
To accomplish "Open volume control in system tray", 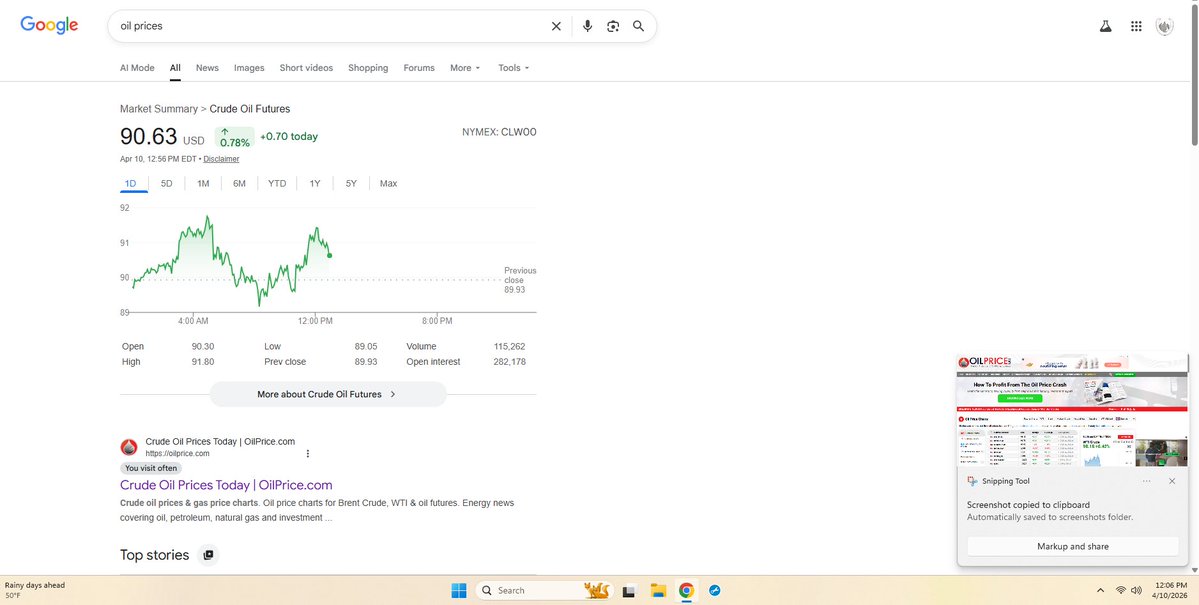I will coord(1136,590).
